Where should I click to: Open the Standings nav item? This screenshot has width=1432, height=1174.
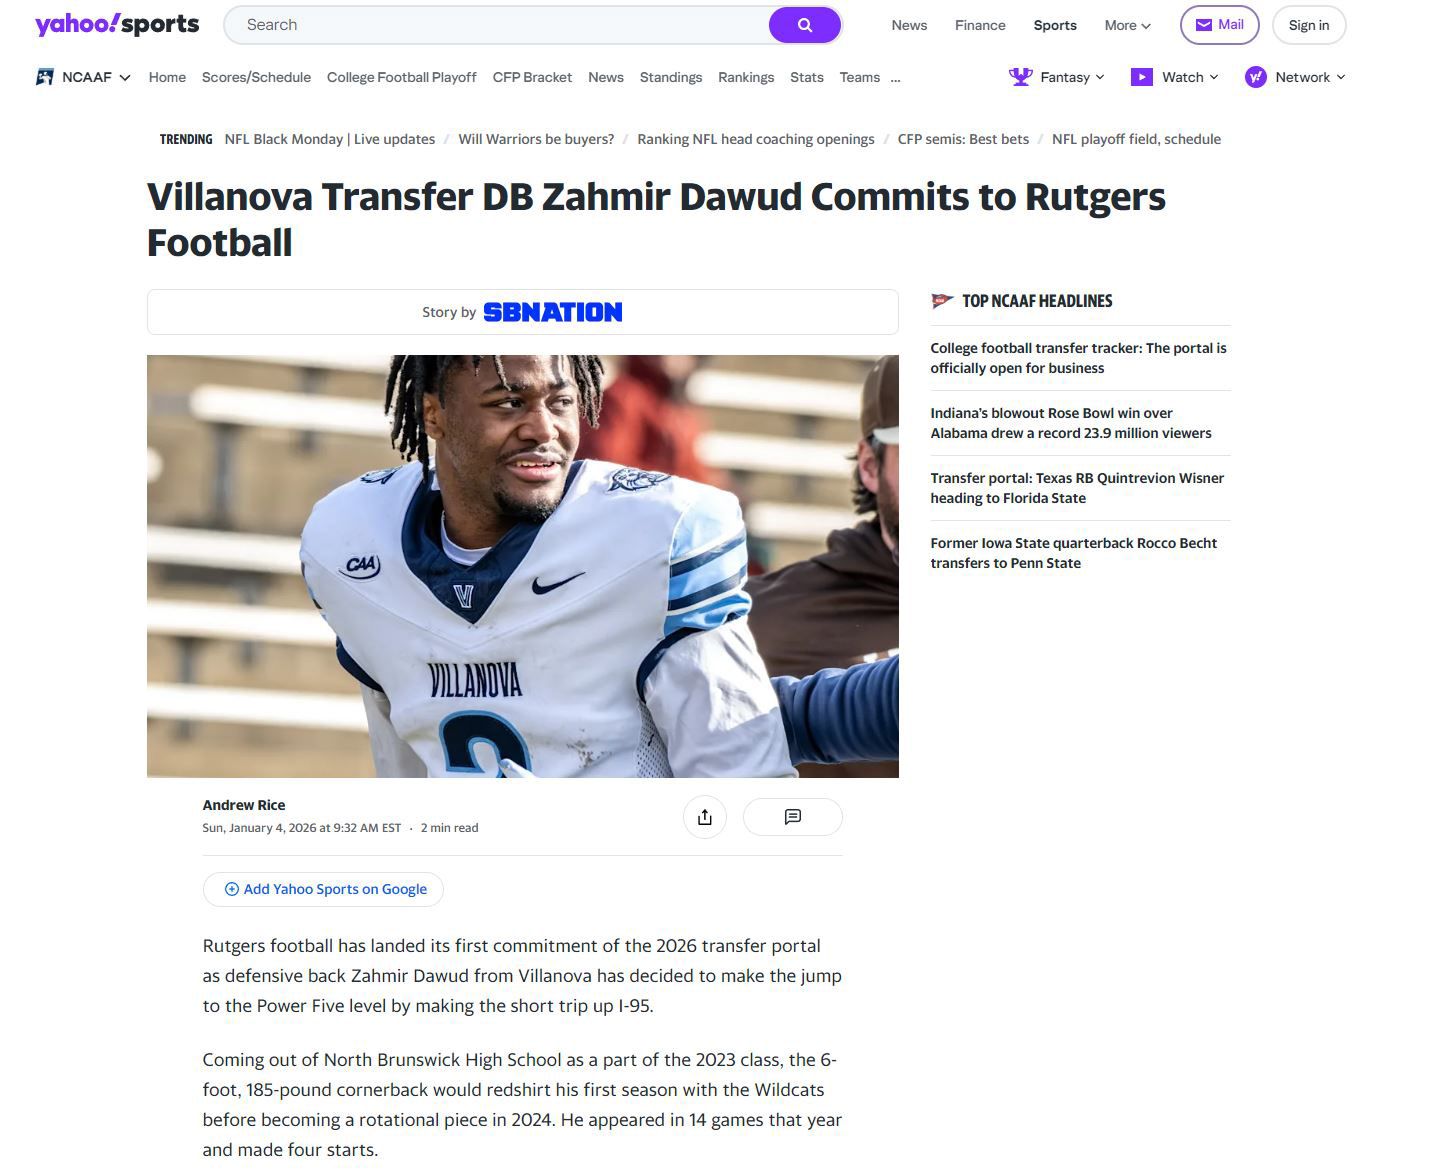671,77
